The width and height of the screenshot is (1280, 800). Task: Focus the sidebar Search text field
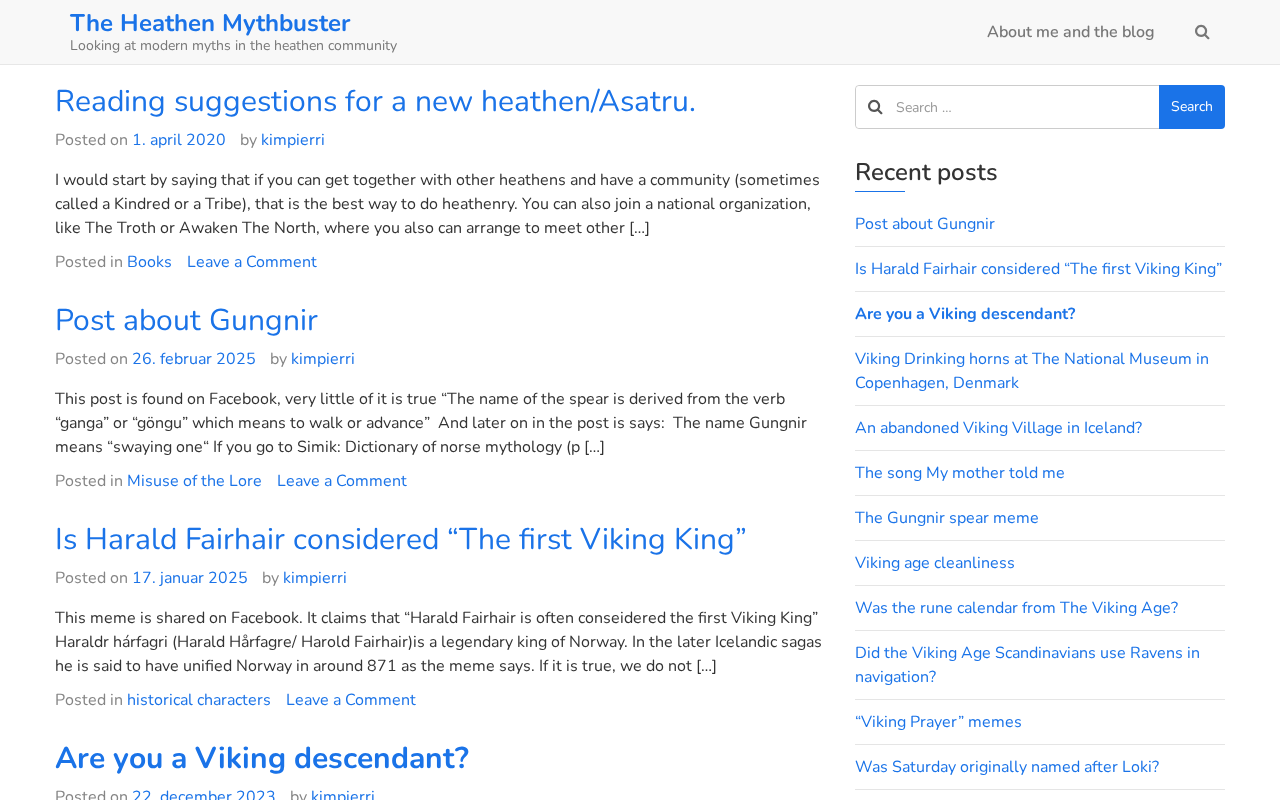tap(1020, 107)
